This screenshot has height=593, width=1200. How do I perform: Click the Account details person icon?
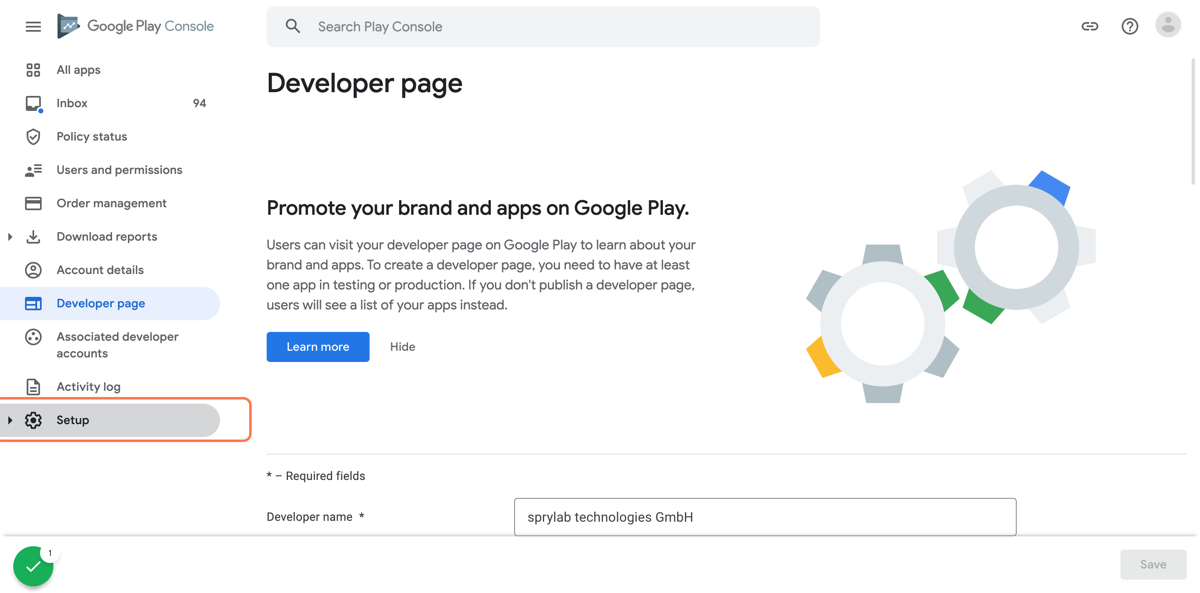[x=33, y=270]
